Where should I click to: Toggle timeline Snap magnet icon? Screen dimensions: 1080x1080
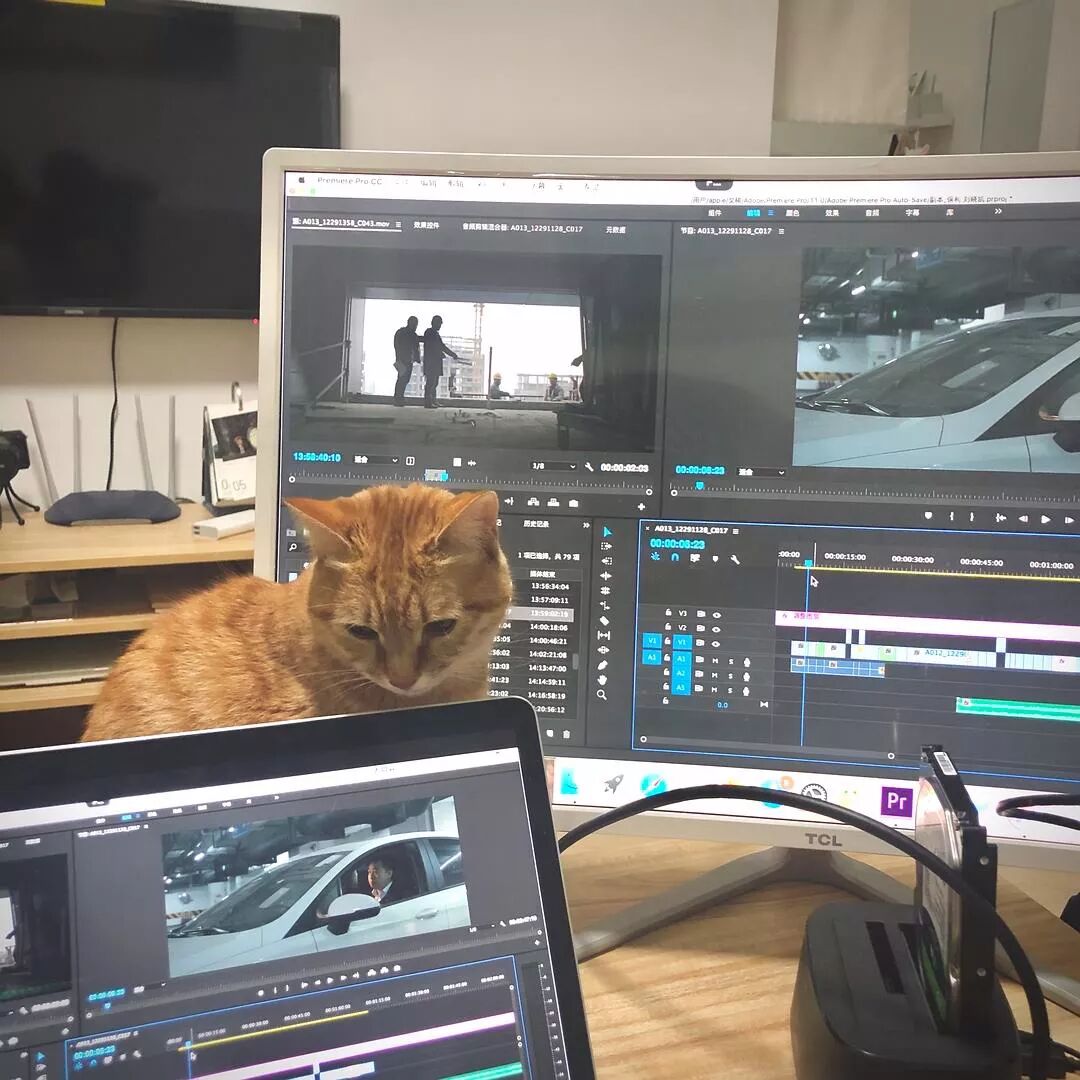(x=675, y=557)
